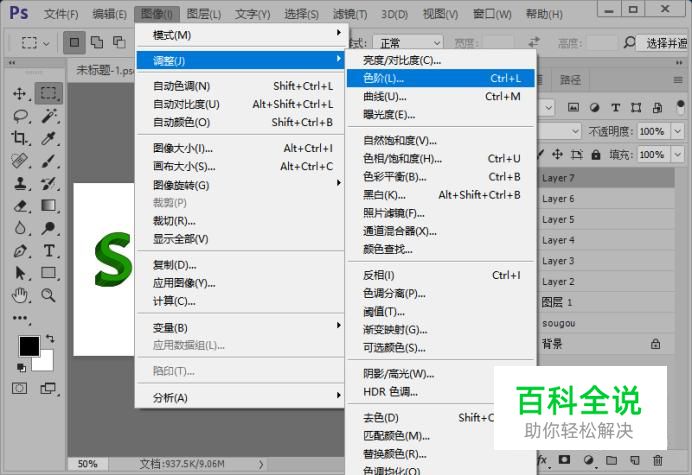Screen dimensions: 692x475
Task: Select the Zoom tool
Action: [49, 295]
